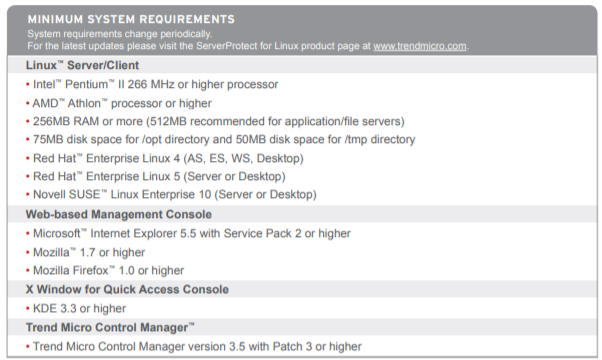This screenshot has height=360, width=602.
Task: Click X Window for Quick Access Console header
Action: (x=127, y=289)
